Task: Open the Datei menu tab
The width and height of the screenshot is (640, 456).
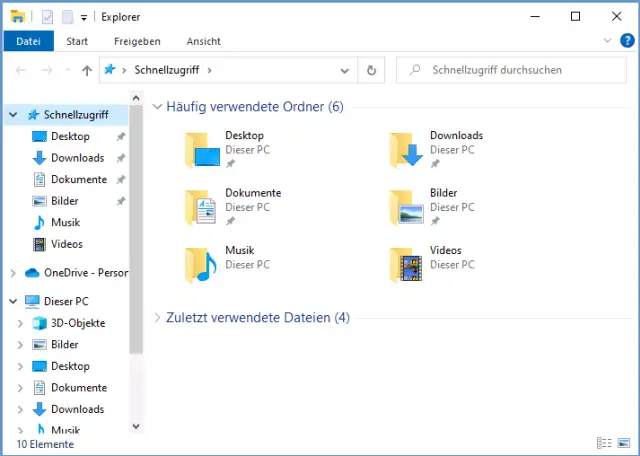Action: (x=28, y=41)
